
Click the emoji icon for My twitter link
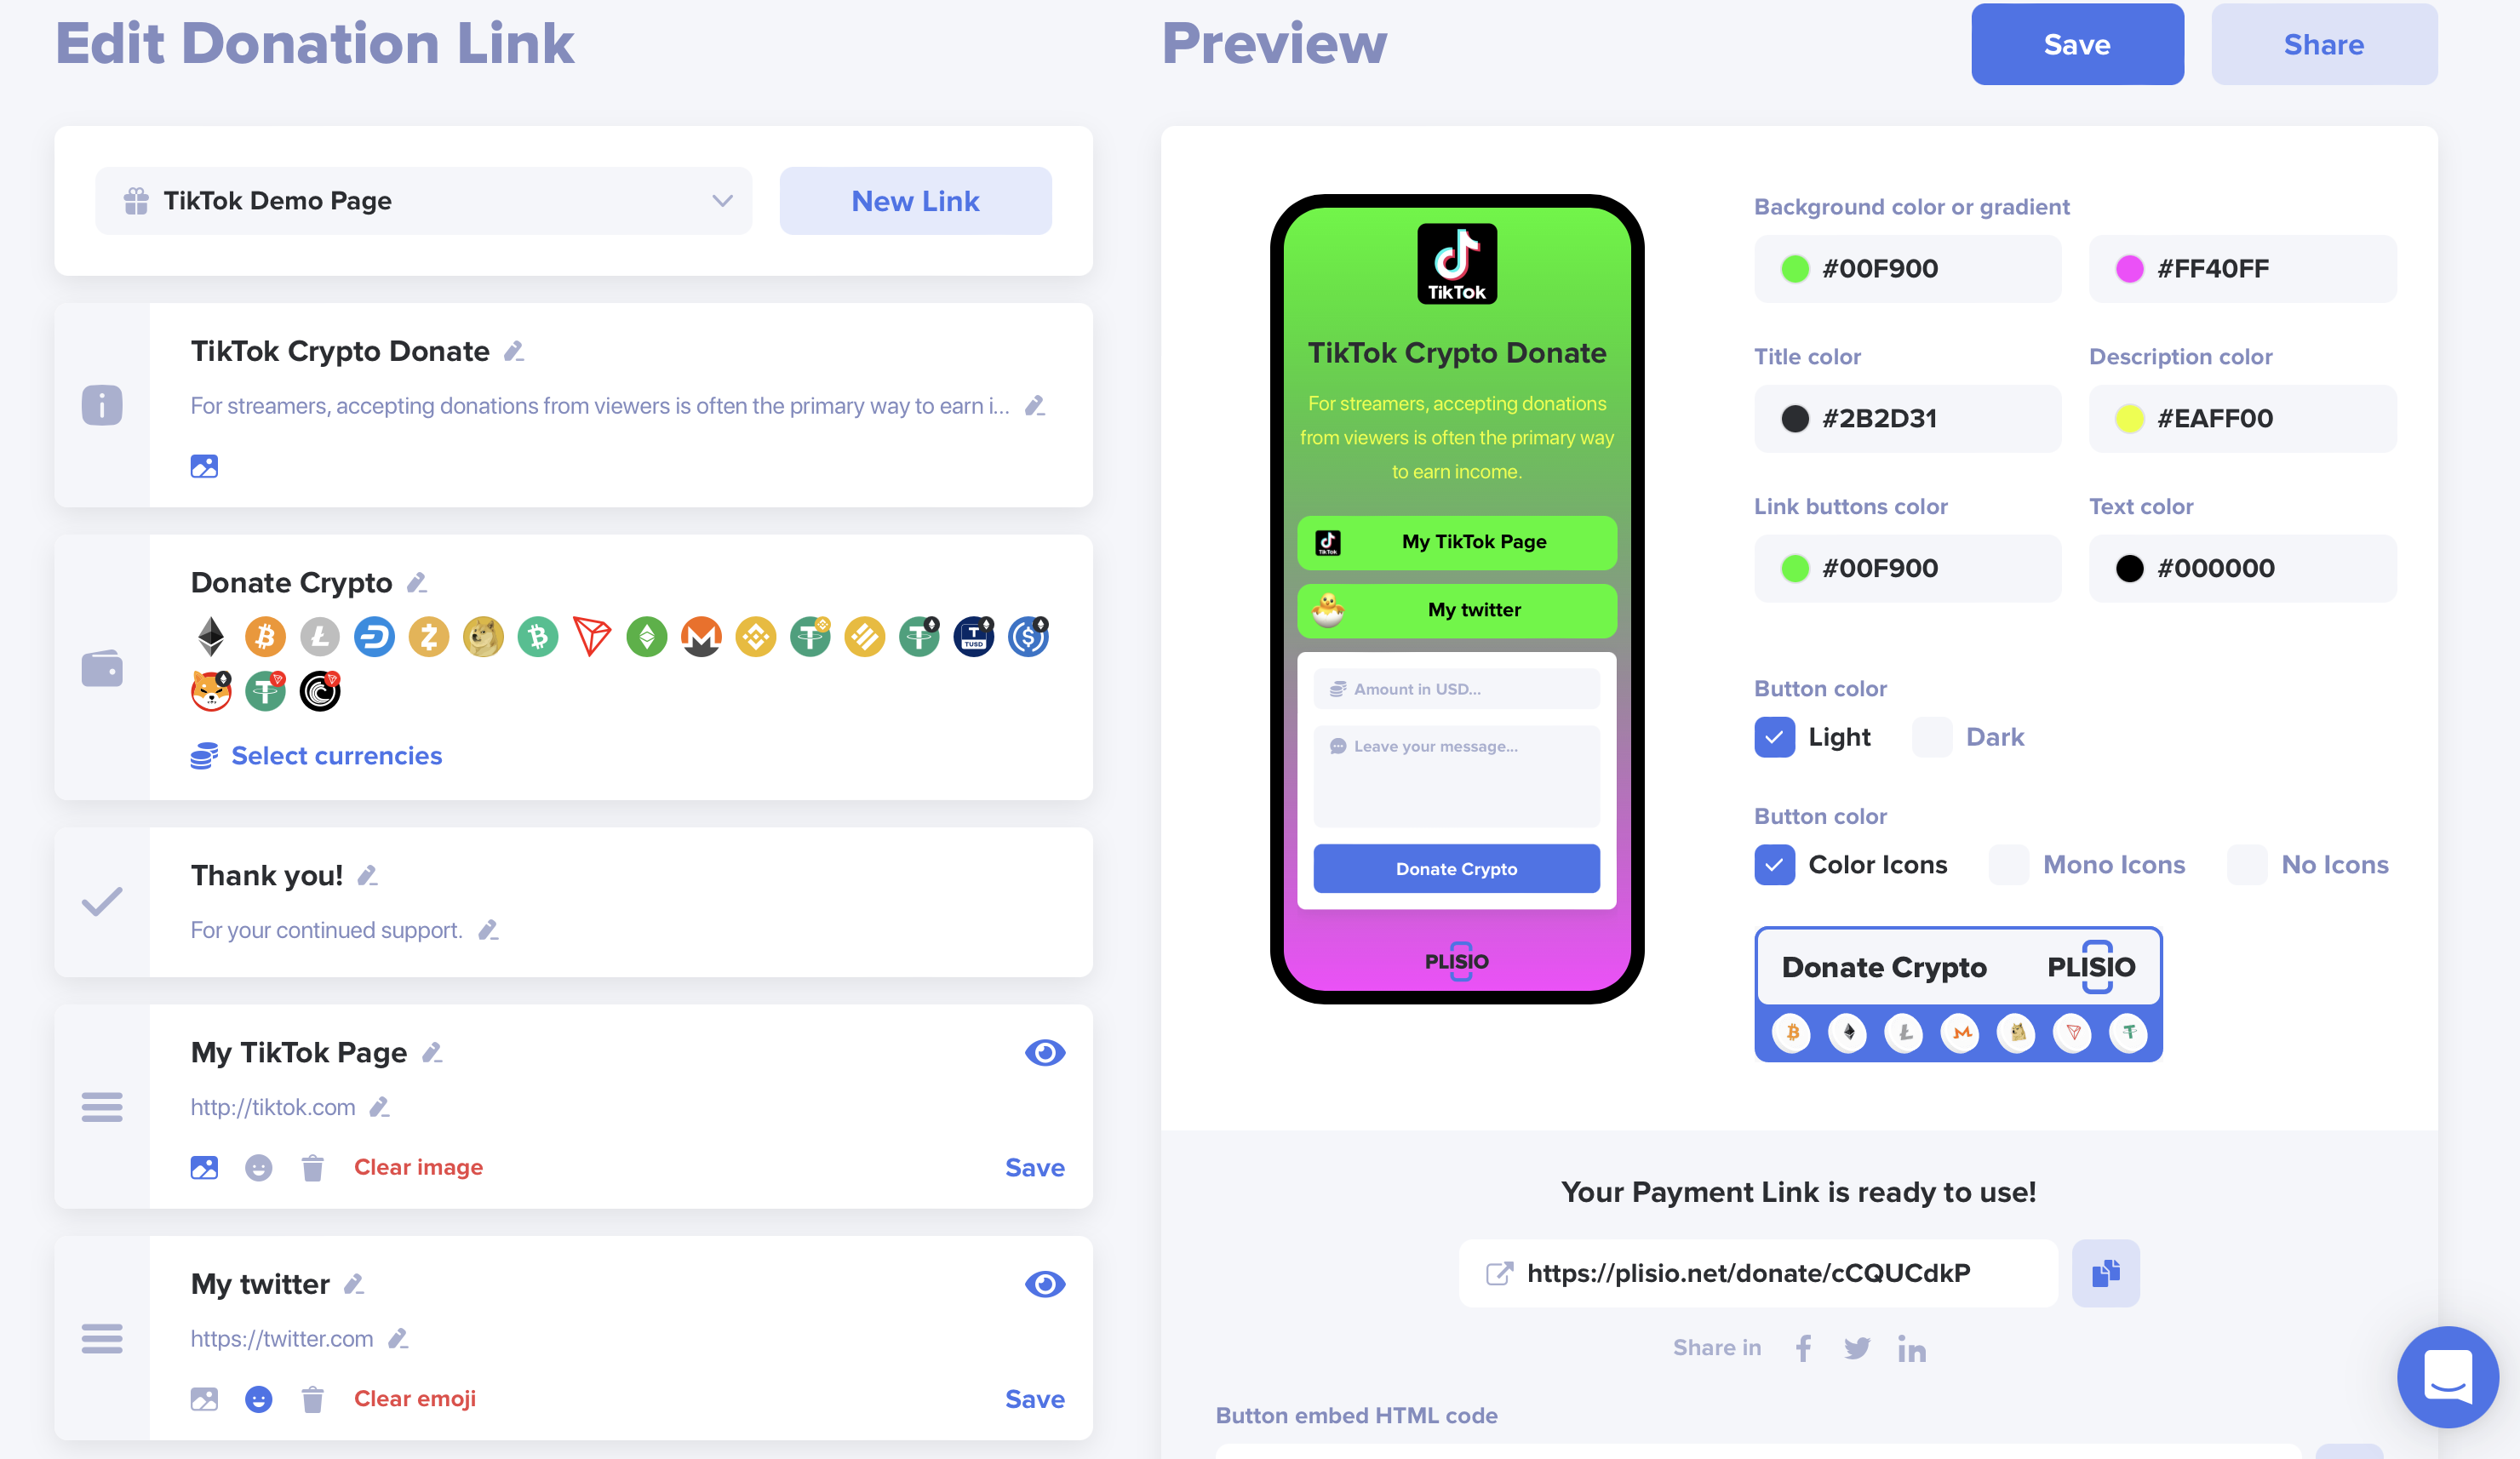[x=257, y=1399]
